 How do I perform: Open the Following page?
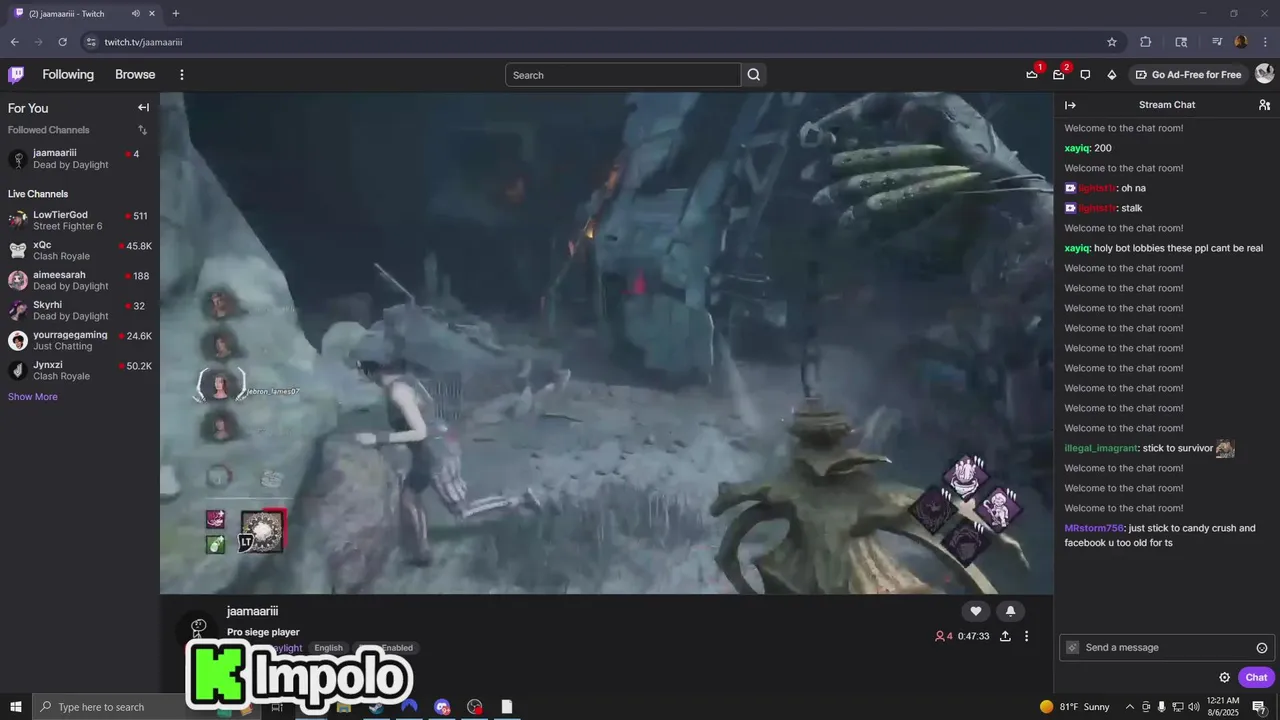pos(68,75)
